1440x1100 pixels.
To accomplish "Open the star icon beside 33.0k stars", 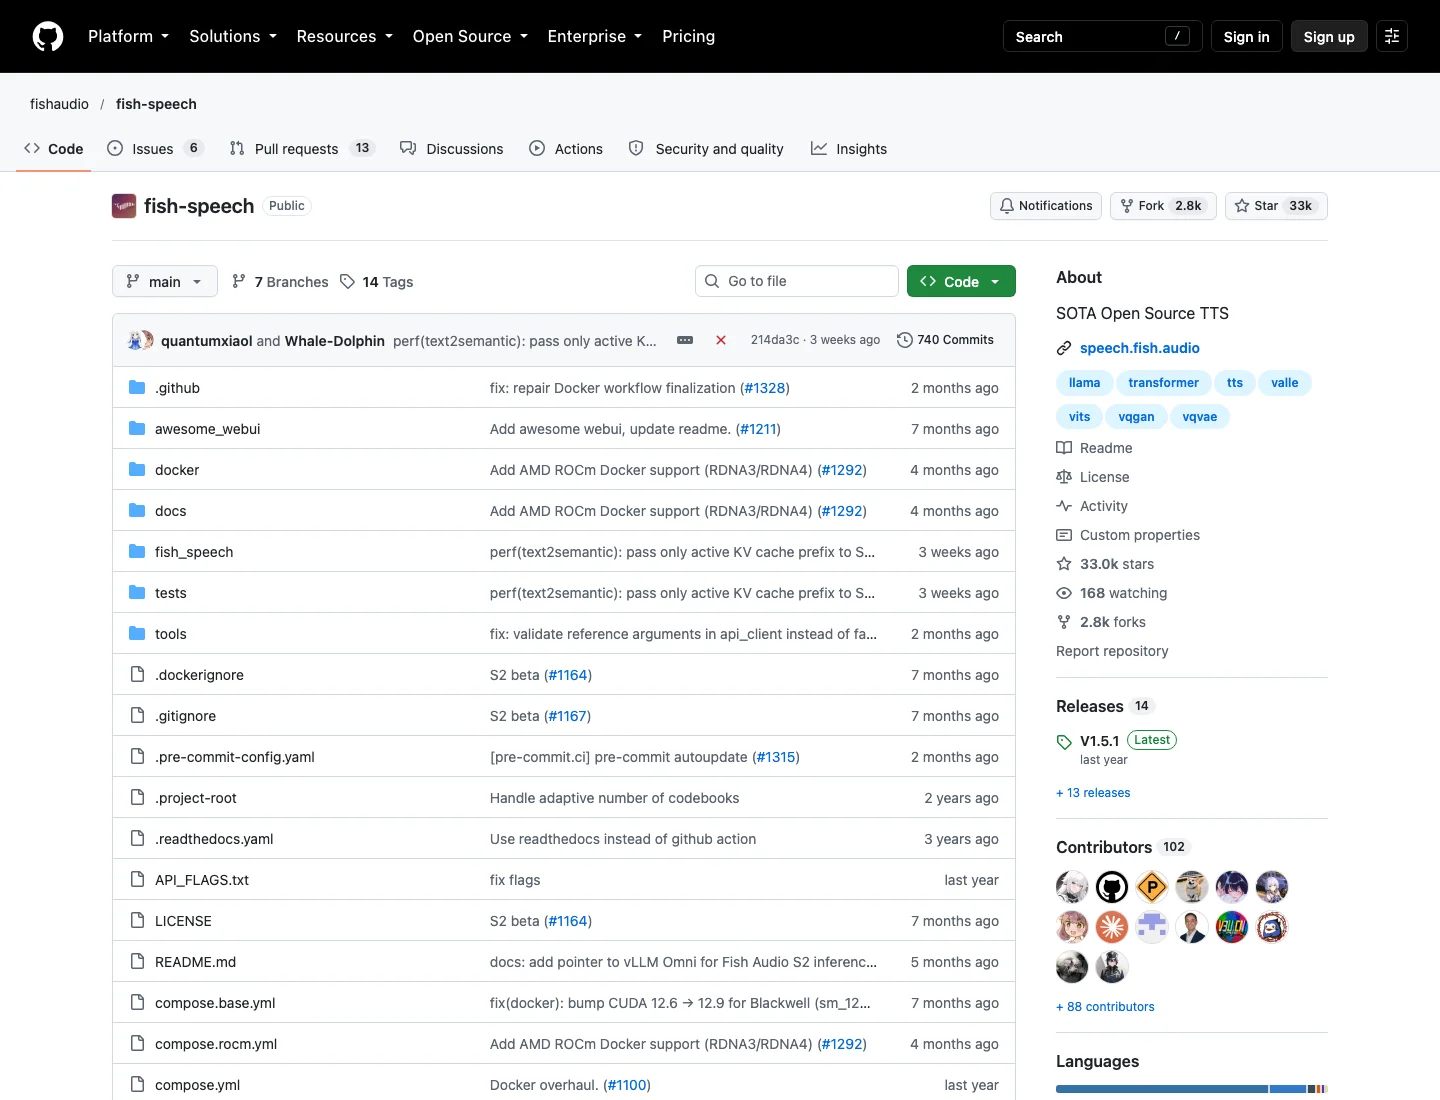I will pos(1064,564).
